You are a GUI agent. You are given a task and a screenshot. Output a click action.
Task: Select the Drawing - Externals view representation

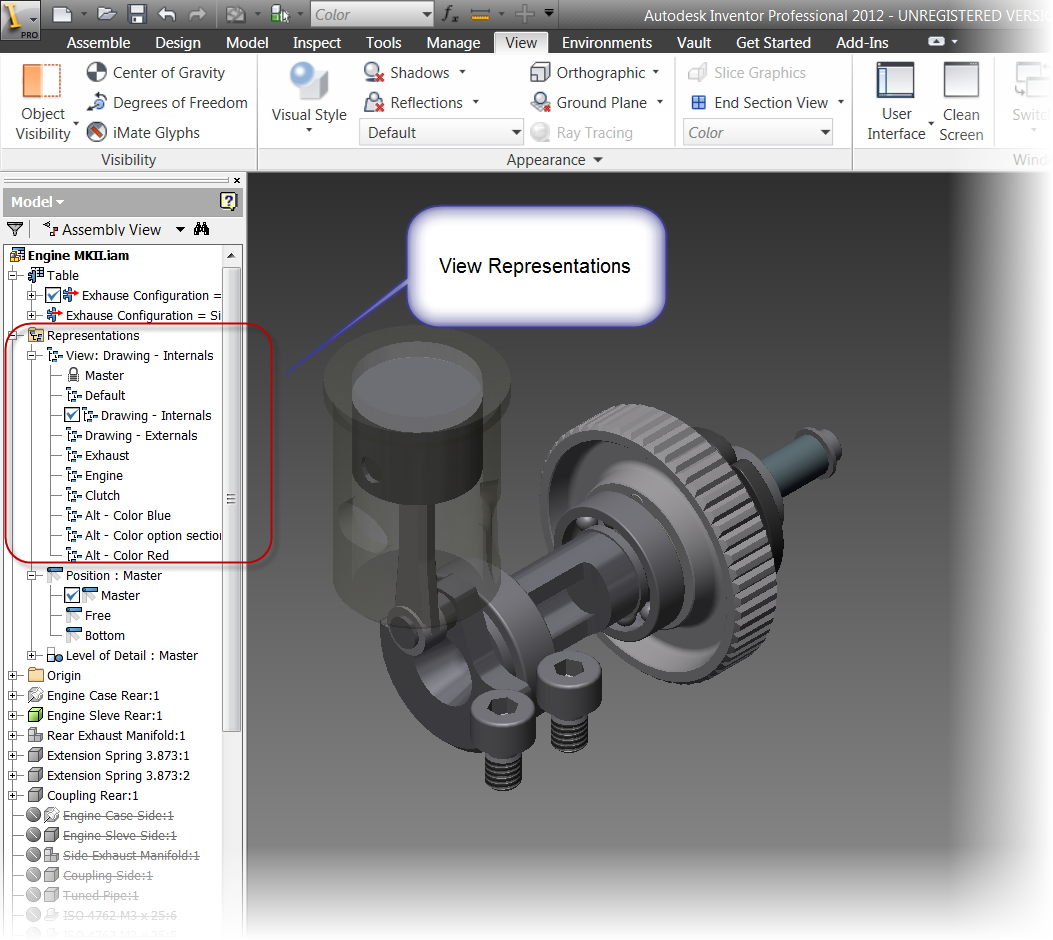[141, 436]
